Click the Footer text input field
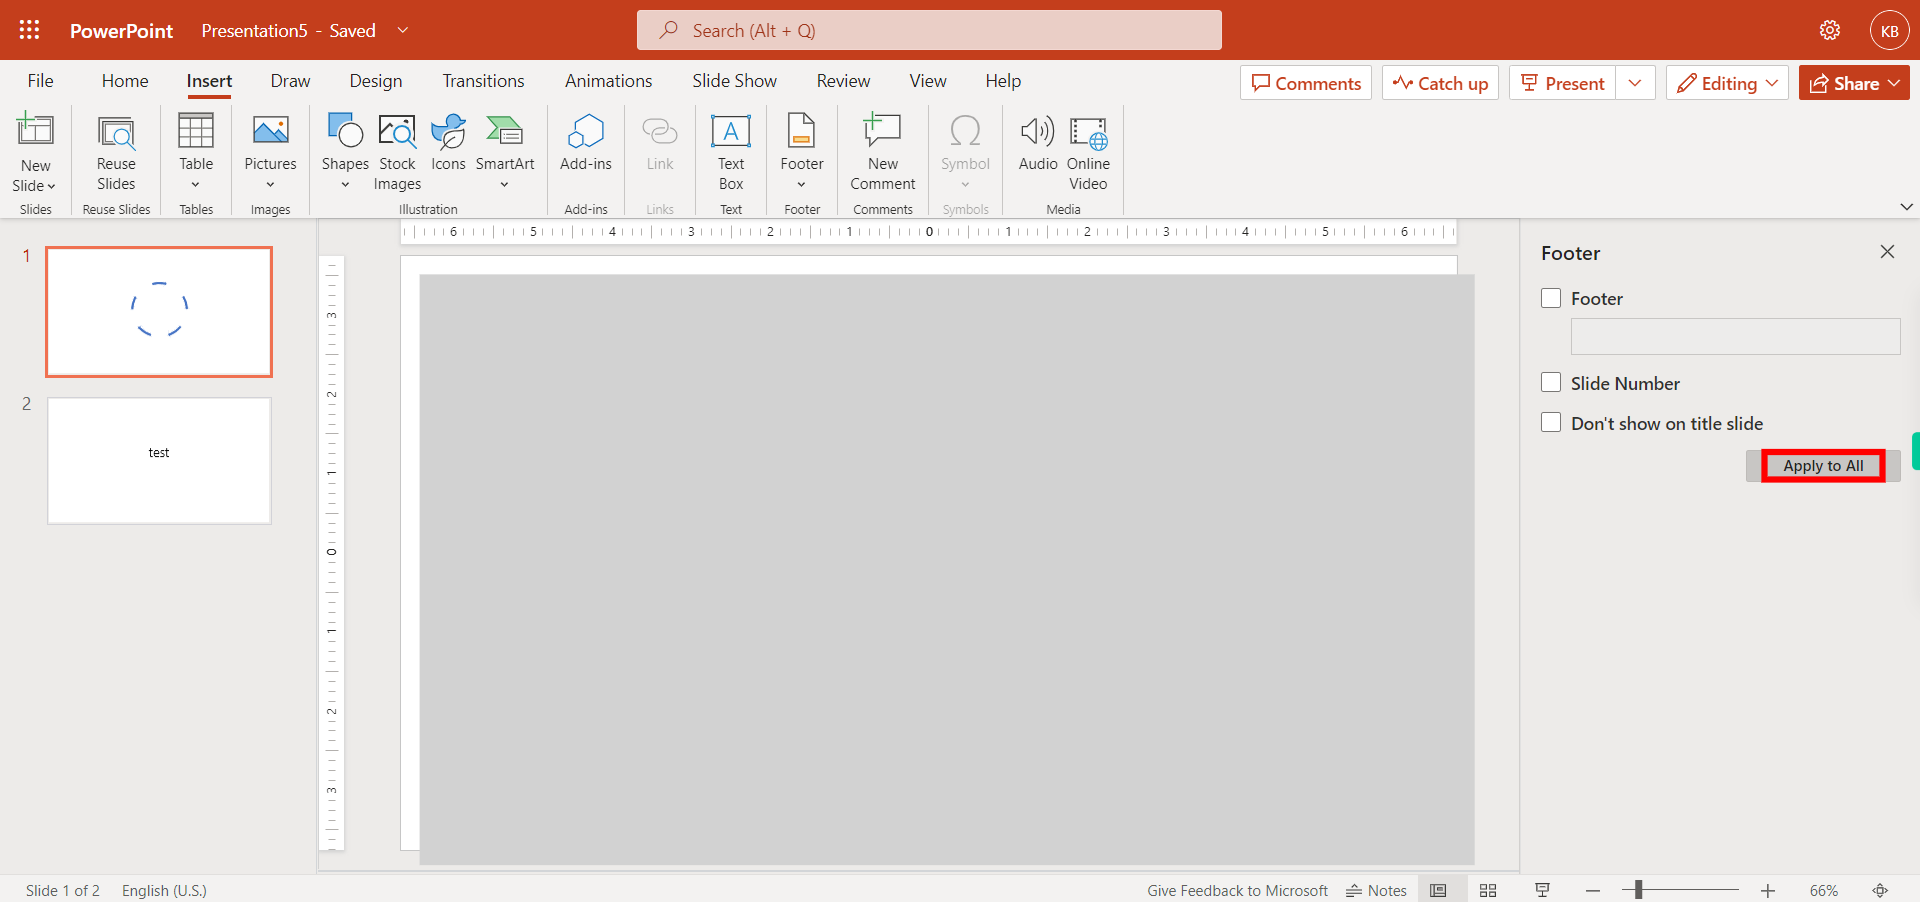This screenshot has width=1920, height=902. coord(1735,336)
